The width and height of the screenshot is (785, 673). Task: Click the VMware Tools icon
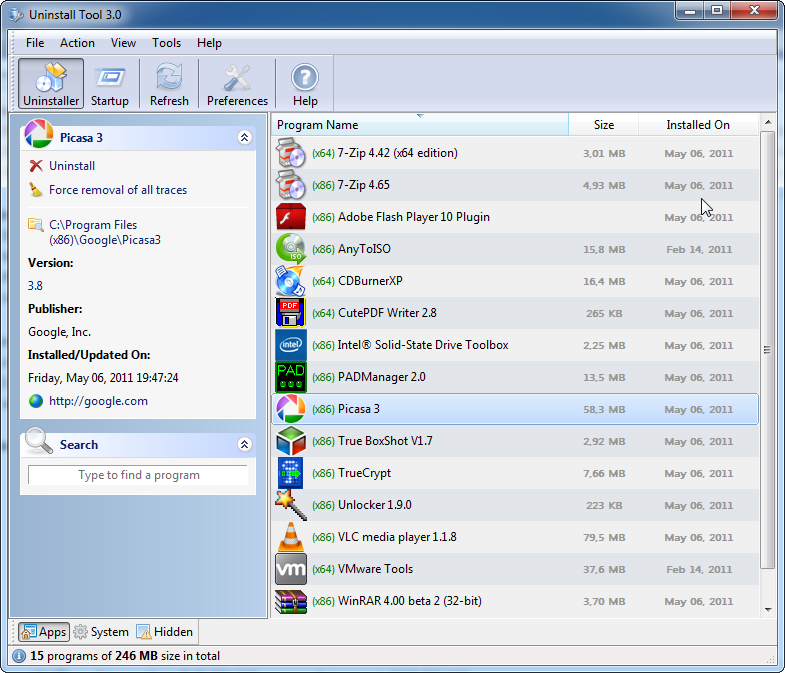pyautogui.click(x=290, y=569)
